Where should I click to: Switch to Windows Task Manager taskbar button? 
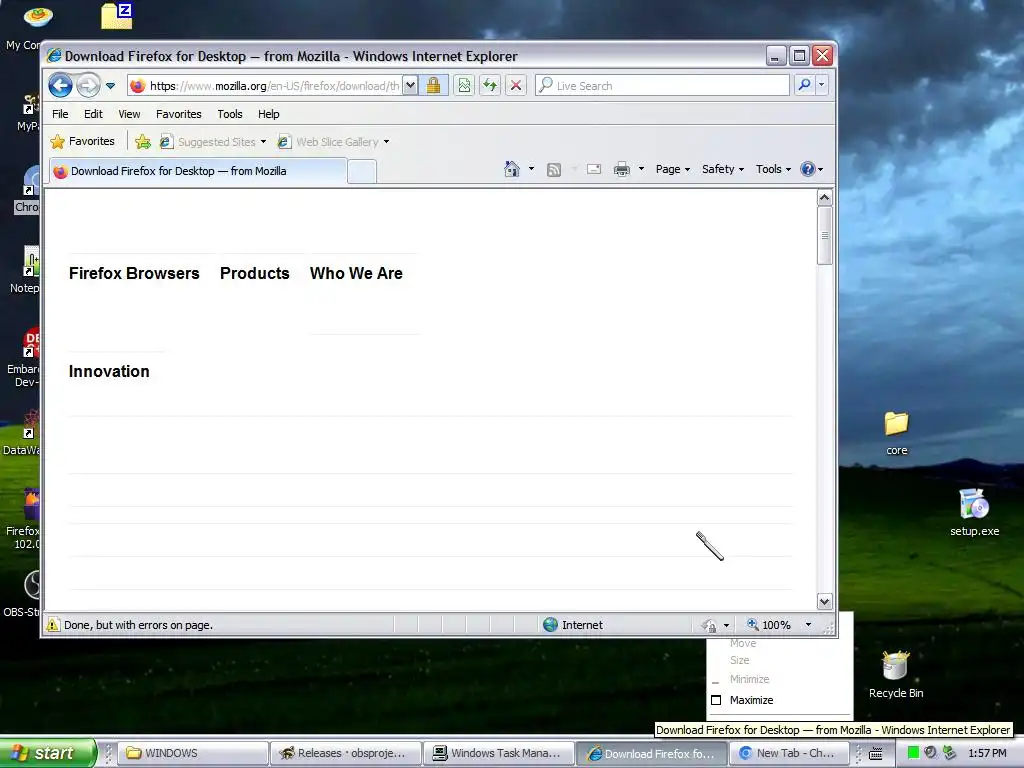498,753
